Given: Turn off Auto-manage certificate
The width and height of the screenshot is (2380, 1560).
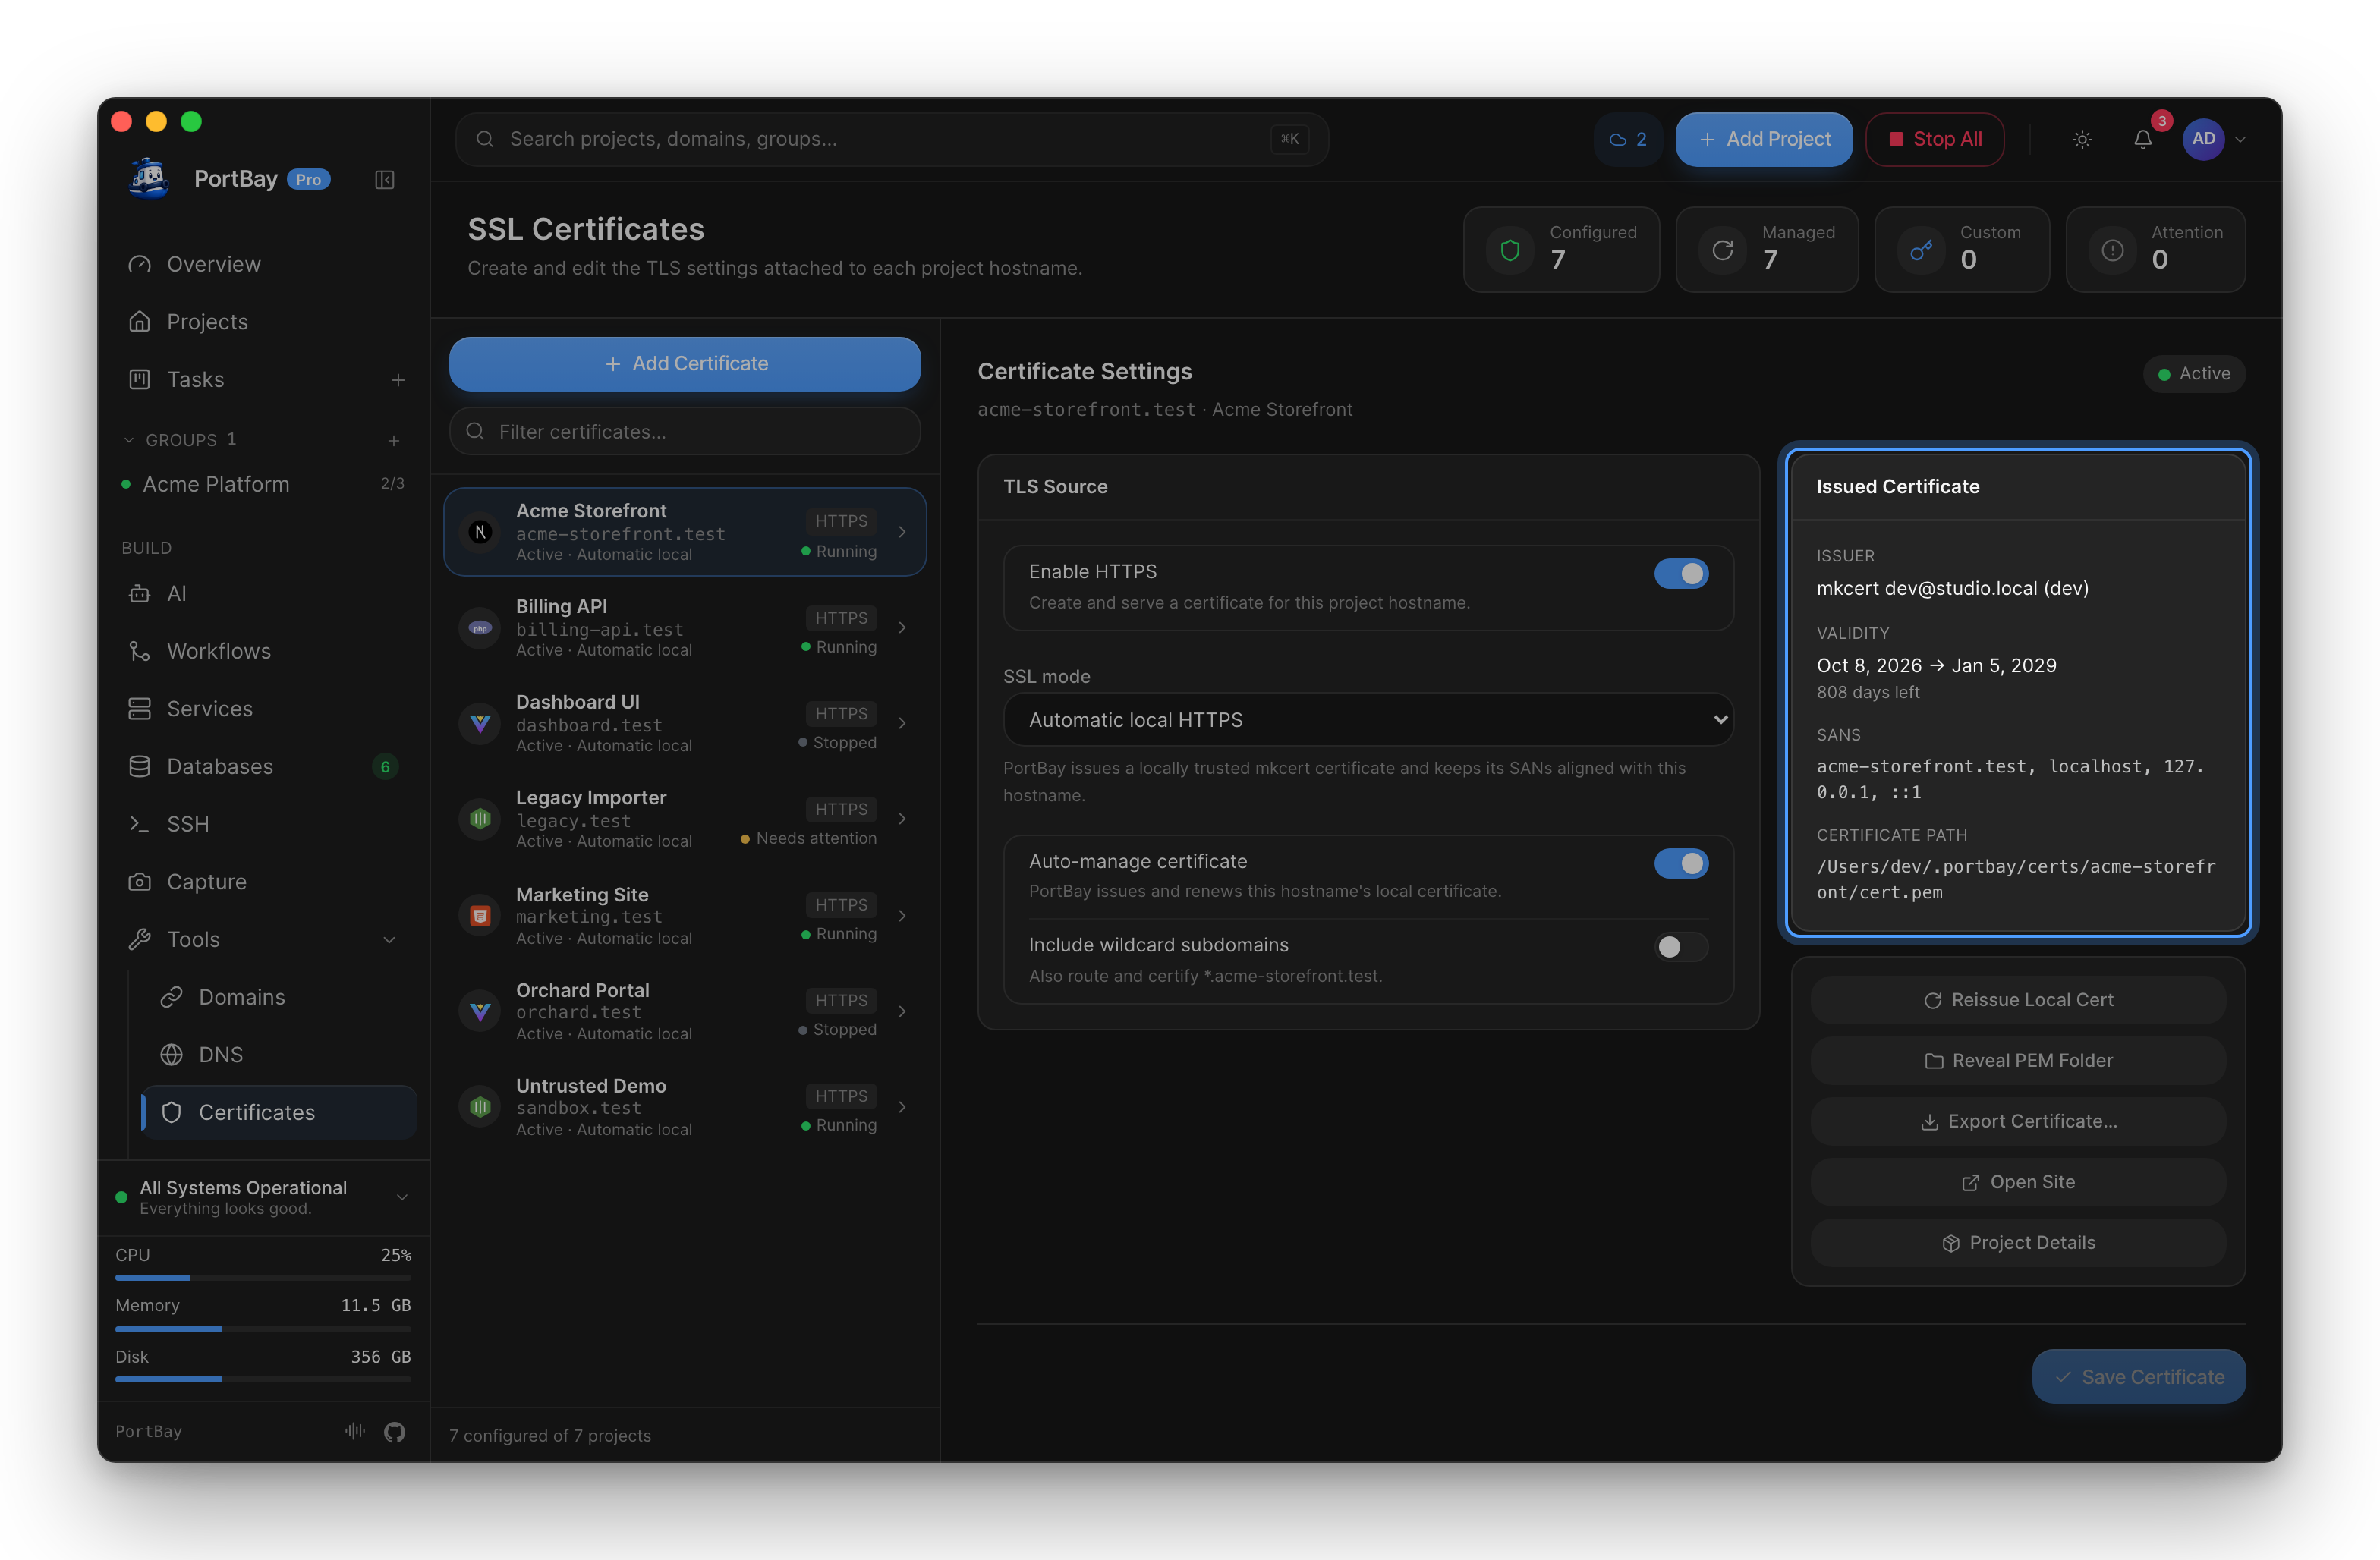Looking at the screenshot, I should click(1681, 863).
